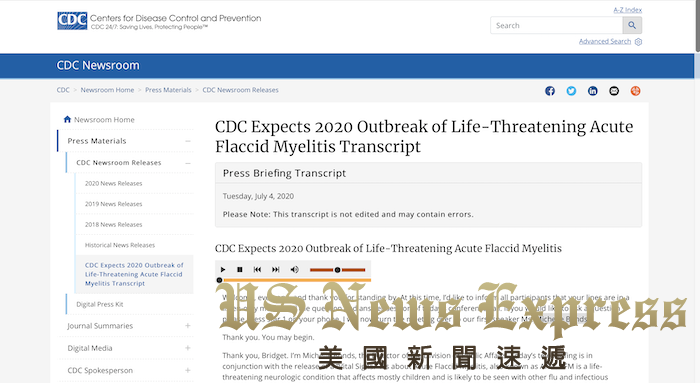
Task: Share page on Facebook
Action: click(550, 91)
